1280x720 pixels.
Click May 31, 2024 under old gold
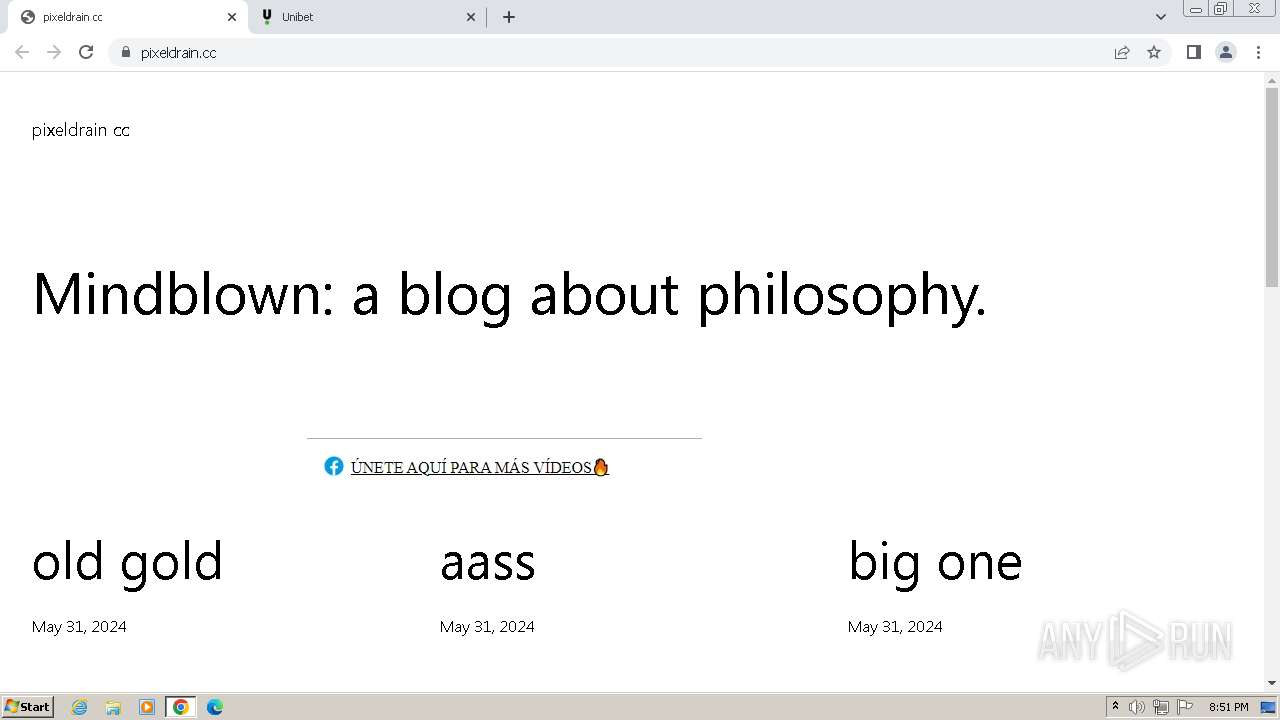click(x=79, y=627)
